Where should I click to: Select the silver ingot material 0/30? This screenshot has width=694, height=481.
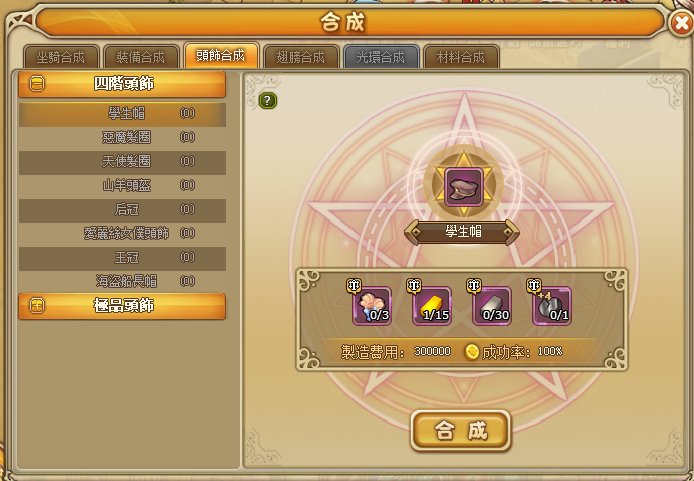coord(492,306)
